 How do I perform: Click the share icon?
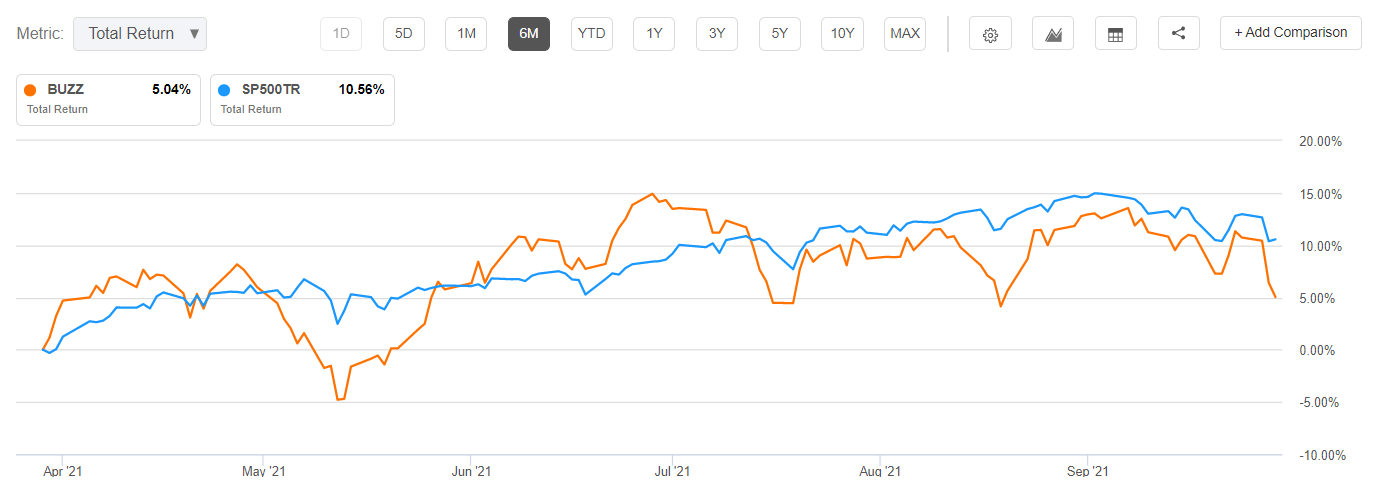tap(1178, 34)
